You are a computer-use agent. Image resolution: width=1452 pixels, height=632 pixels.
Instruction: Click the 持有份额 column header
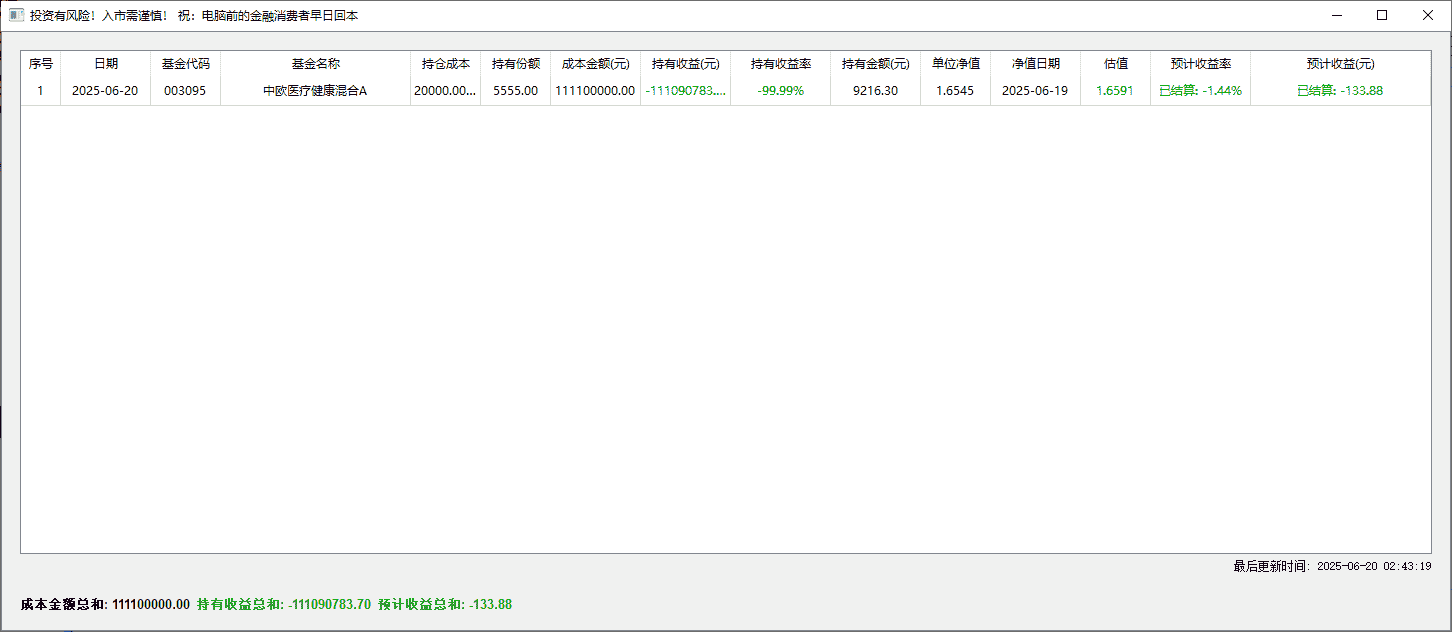click(x=515, y=62)
